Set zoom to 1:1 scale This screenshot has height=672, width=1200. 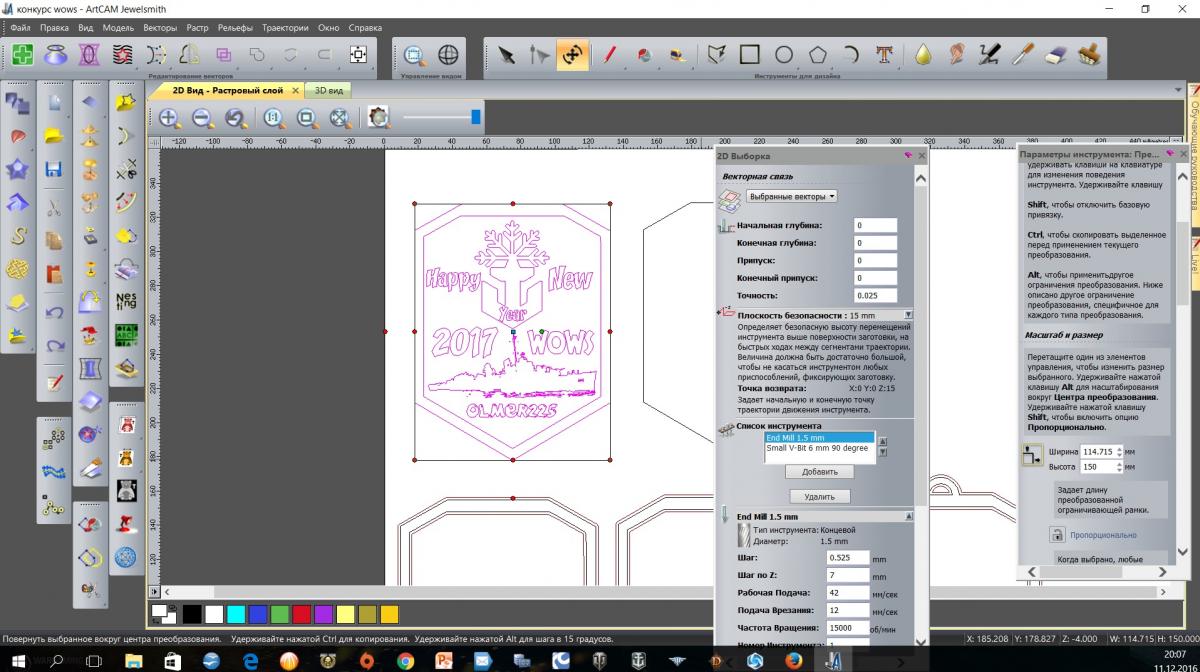(x=274, y=118)
